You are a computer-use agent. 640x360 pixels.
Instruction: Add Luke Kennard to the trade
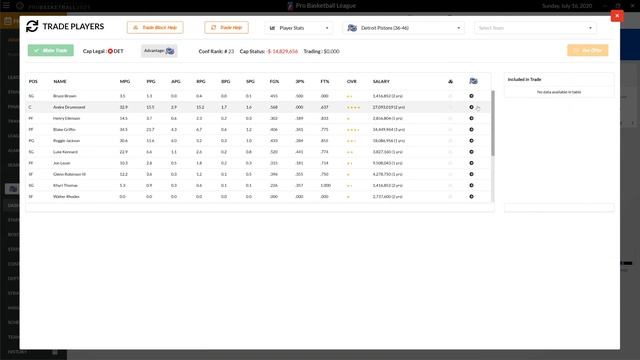(x=471, y=152)
